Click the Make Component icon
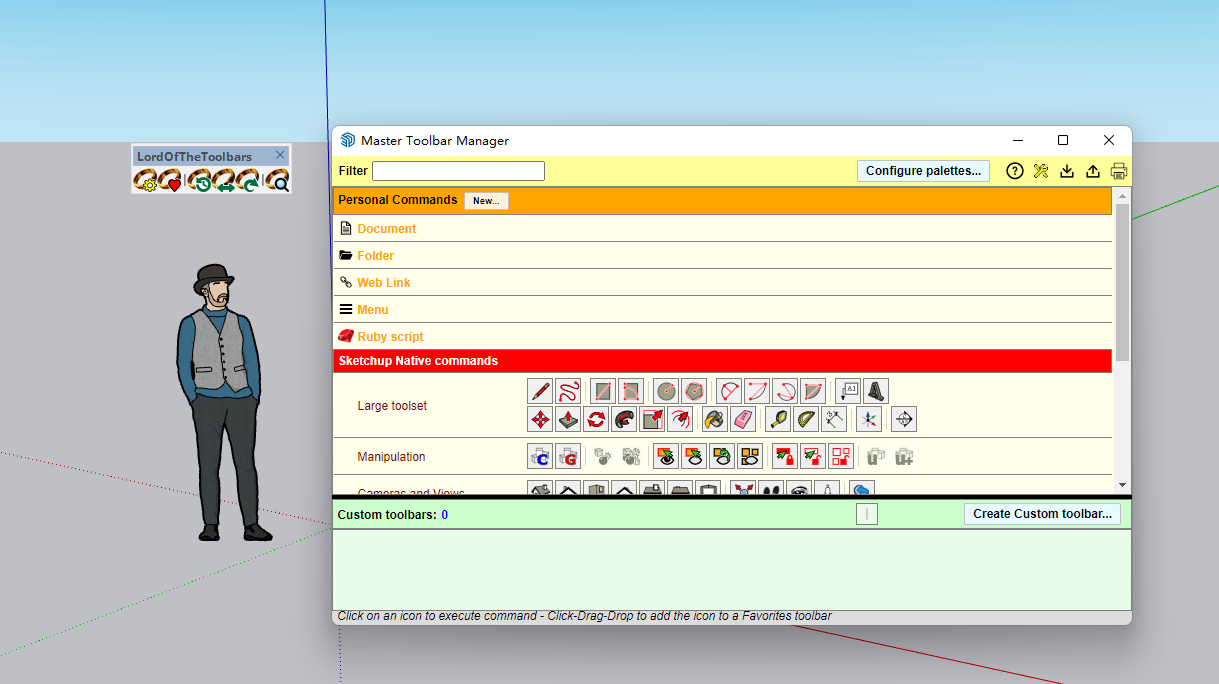The image size is (1219, 684). coord(540,457)
